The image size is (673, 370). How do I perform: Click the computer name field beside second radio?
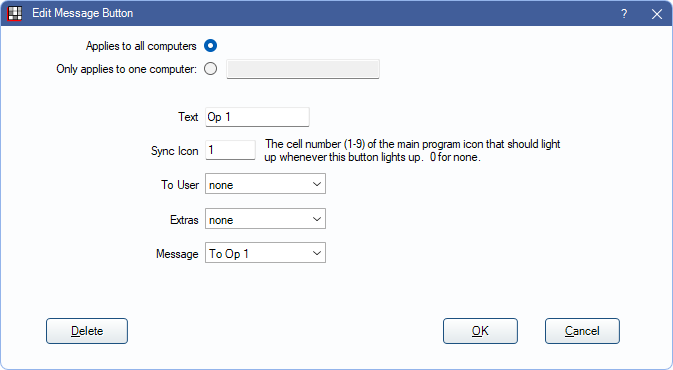(x=303, y=69)
